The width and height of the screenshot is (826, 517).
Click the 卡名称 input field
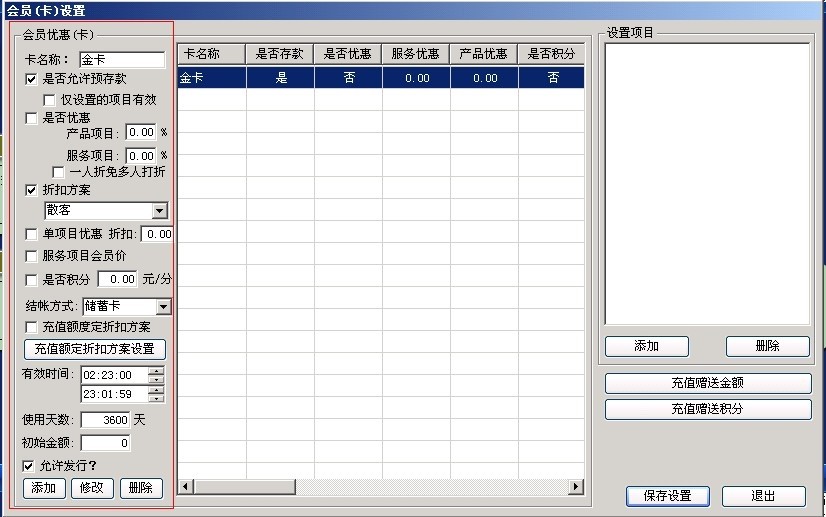122,60
